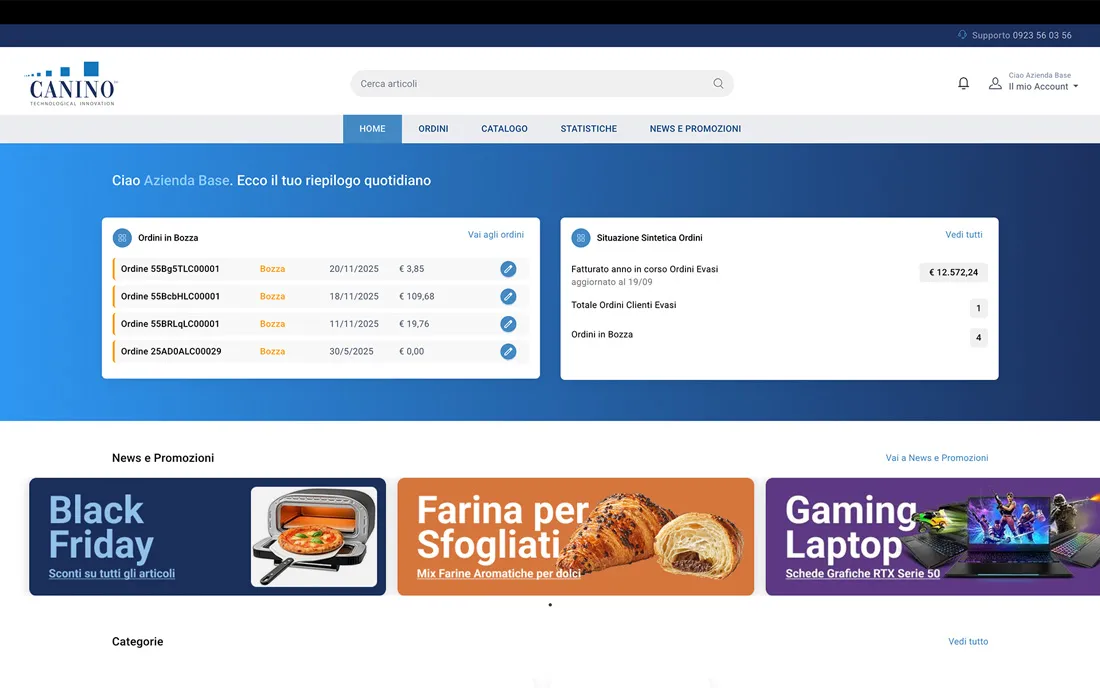The image size is (1100, 688).
Task: Edit draft order 55BcbHLC00001 pencil icon
Action: point(508,297)
